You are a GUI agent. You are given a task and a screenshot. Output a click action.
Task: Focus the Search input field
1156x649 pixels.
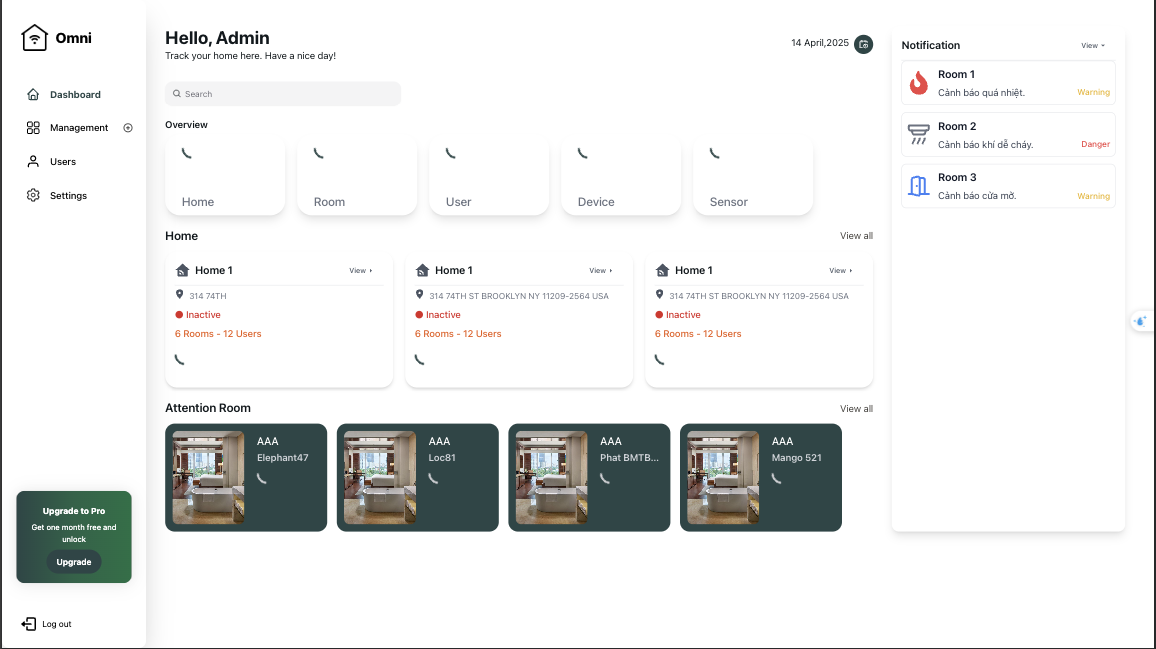tap(283, 94)
